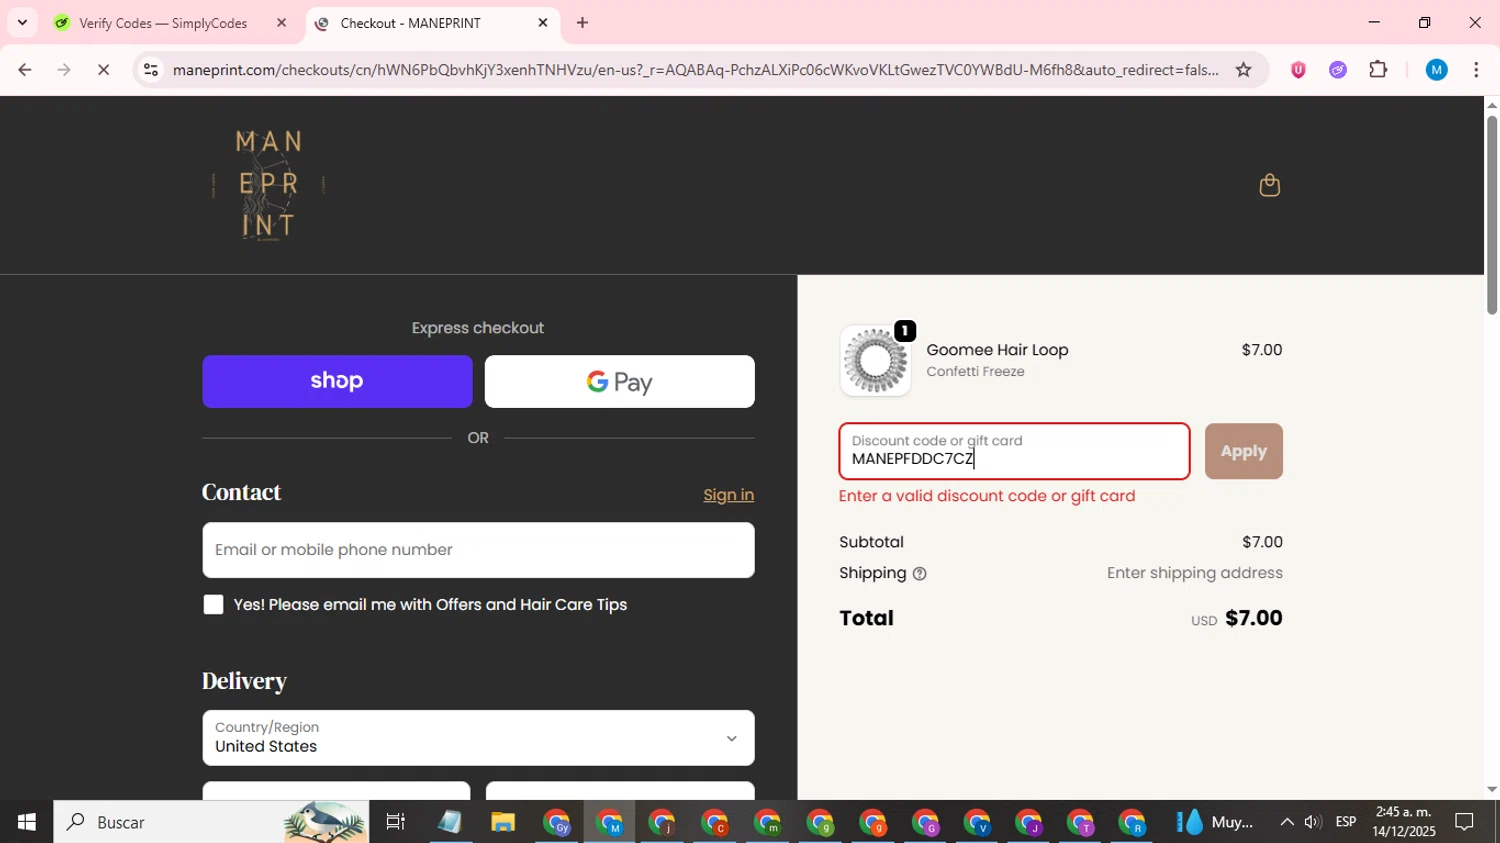Screen dimensions: 1500x843
Task: Open Task View on the taskbar
Action: (396, 822)
